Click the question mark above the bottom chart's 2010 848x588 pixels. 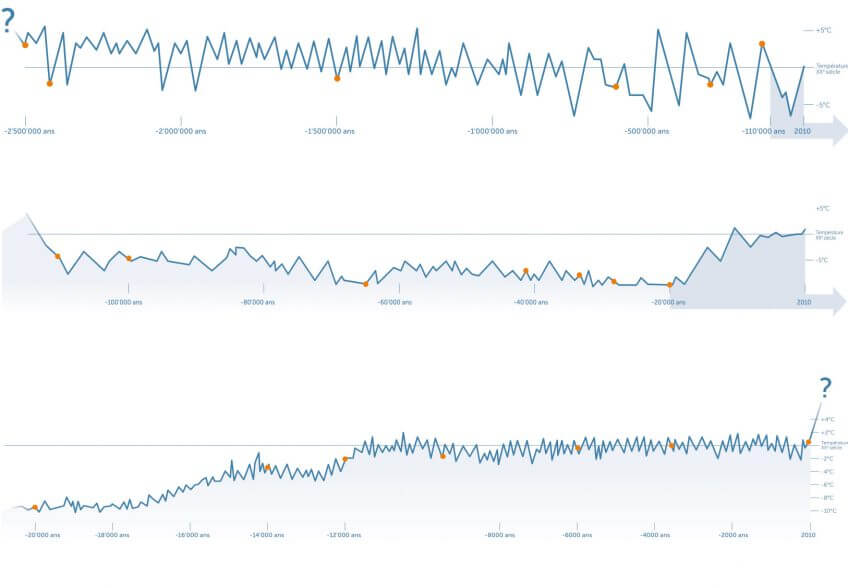[x=825, y=388]
